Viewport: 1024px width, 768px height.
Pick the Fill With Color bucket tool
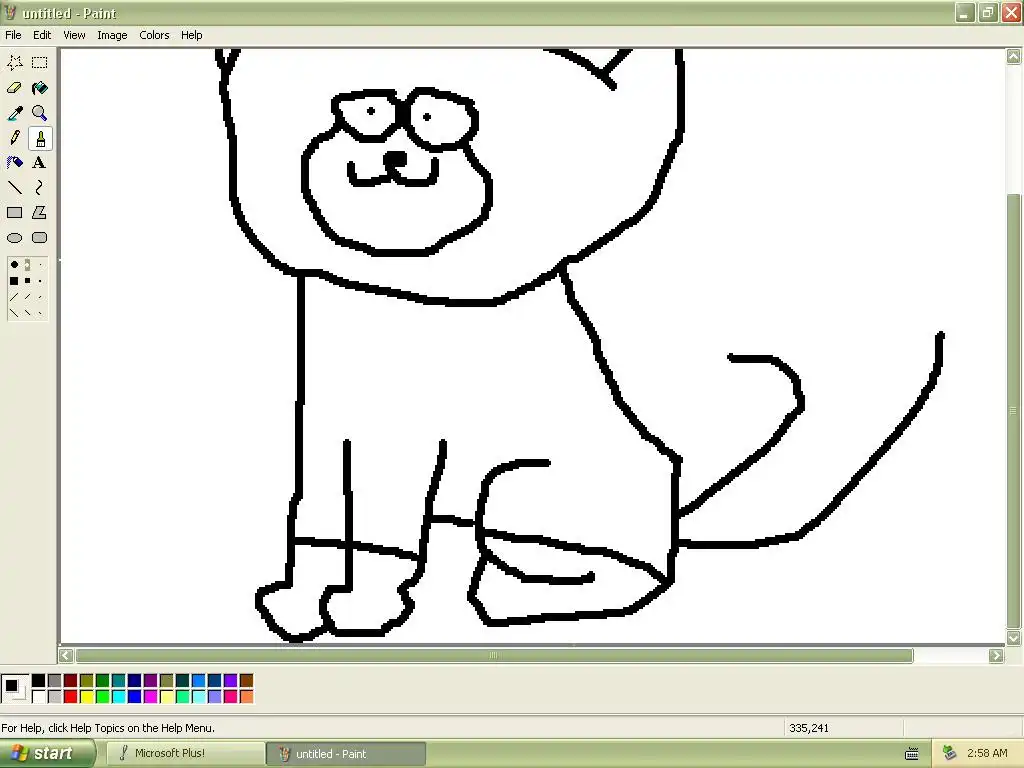tap(40, 88)
